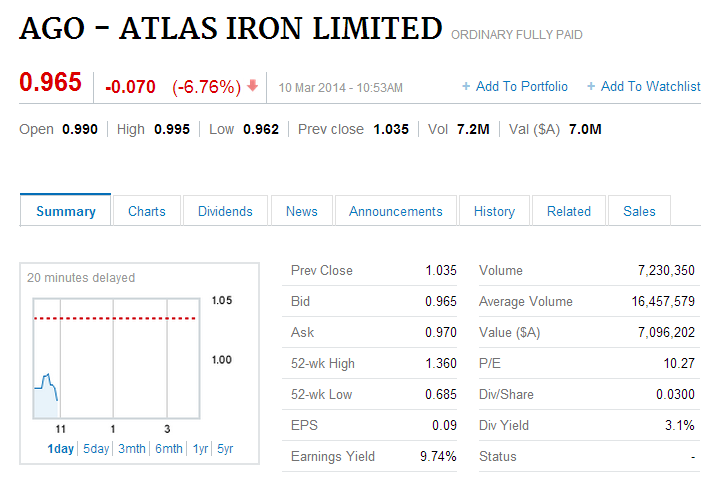
Task: Go to the Announcements tab
Action: (x=396, y=211)
